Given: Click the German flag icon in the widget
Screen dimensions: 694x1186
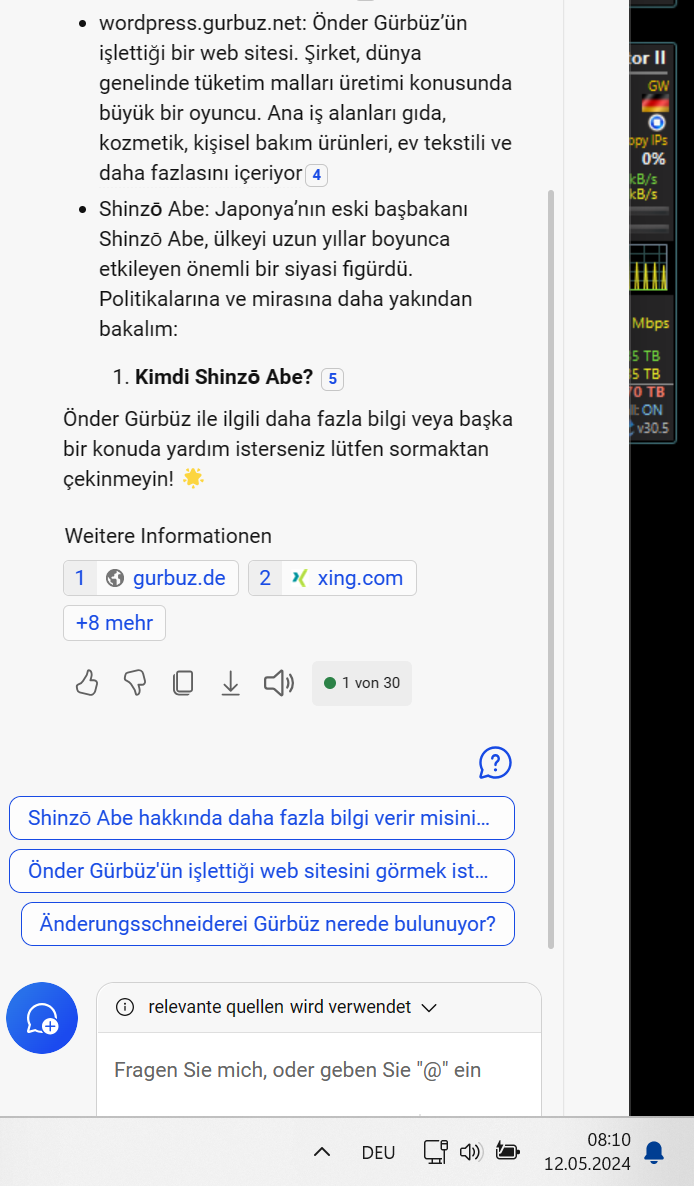Looking at the screenshot, I should [655, 103].
